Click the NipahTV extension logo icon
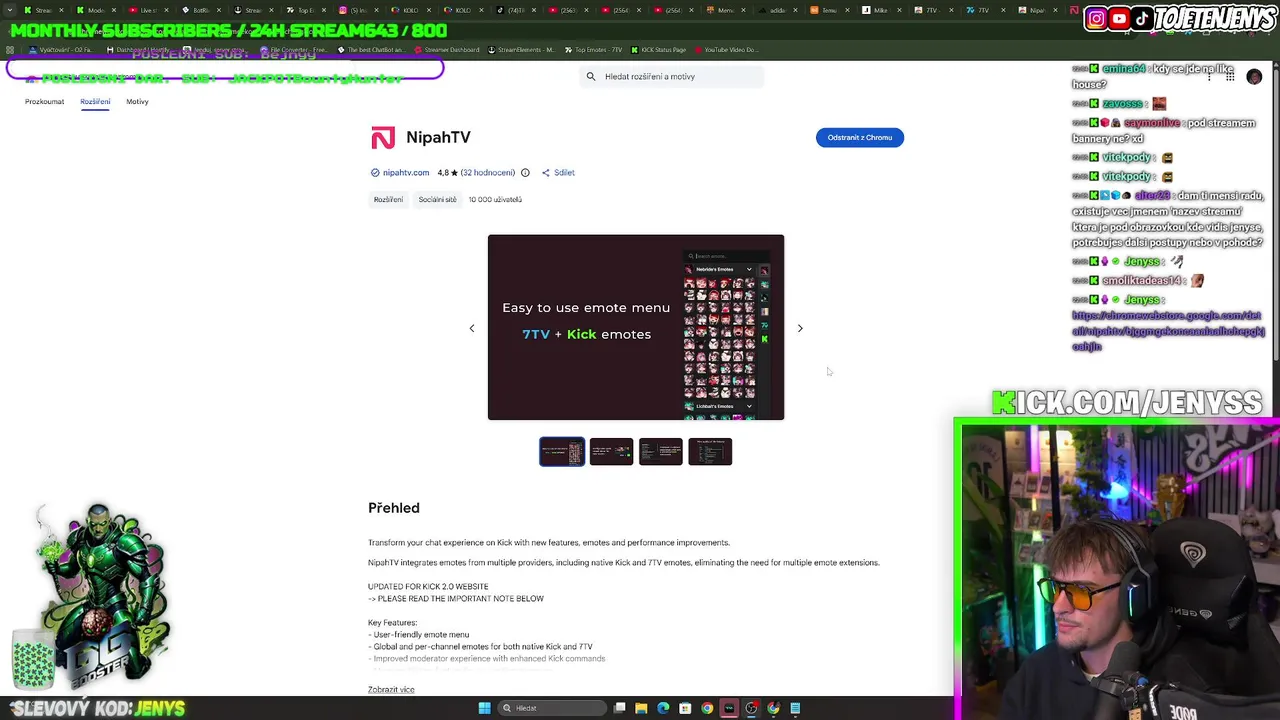 pos(383,138)
